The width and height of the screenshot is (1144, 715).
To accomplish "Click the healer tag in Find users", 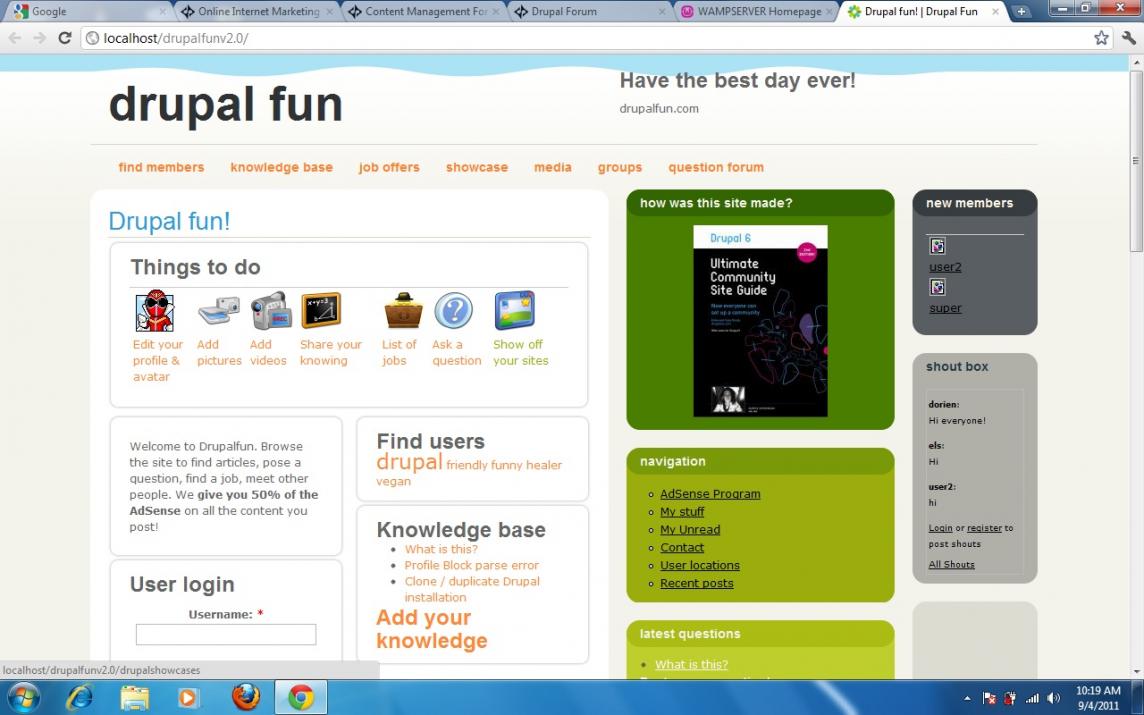I will coord(544,465).
